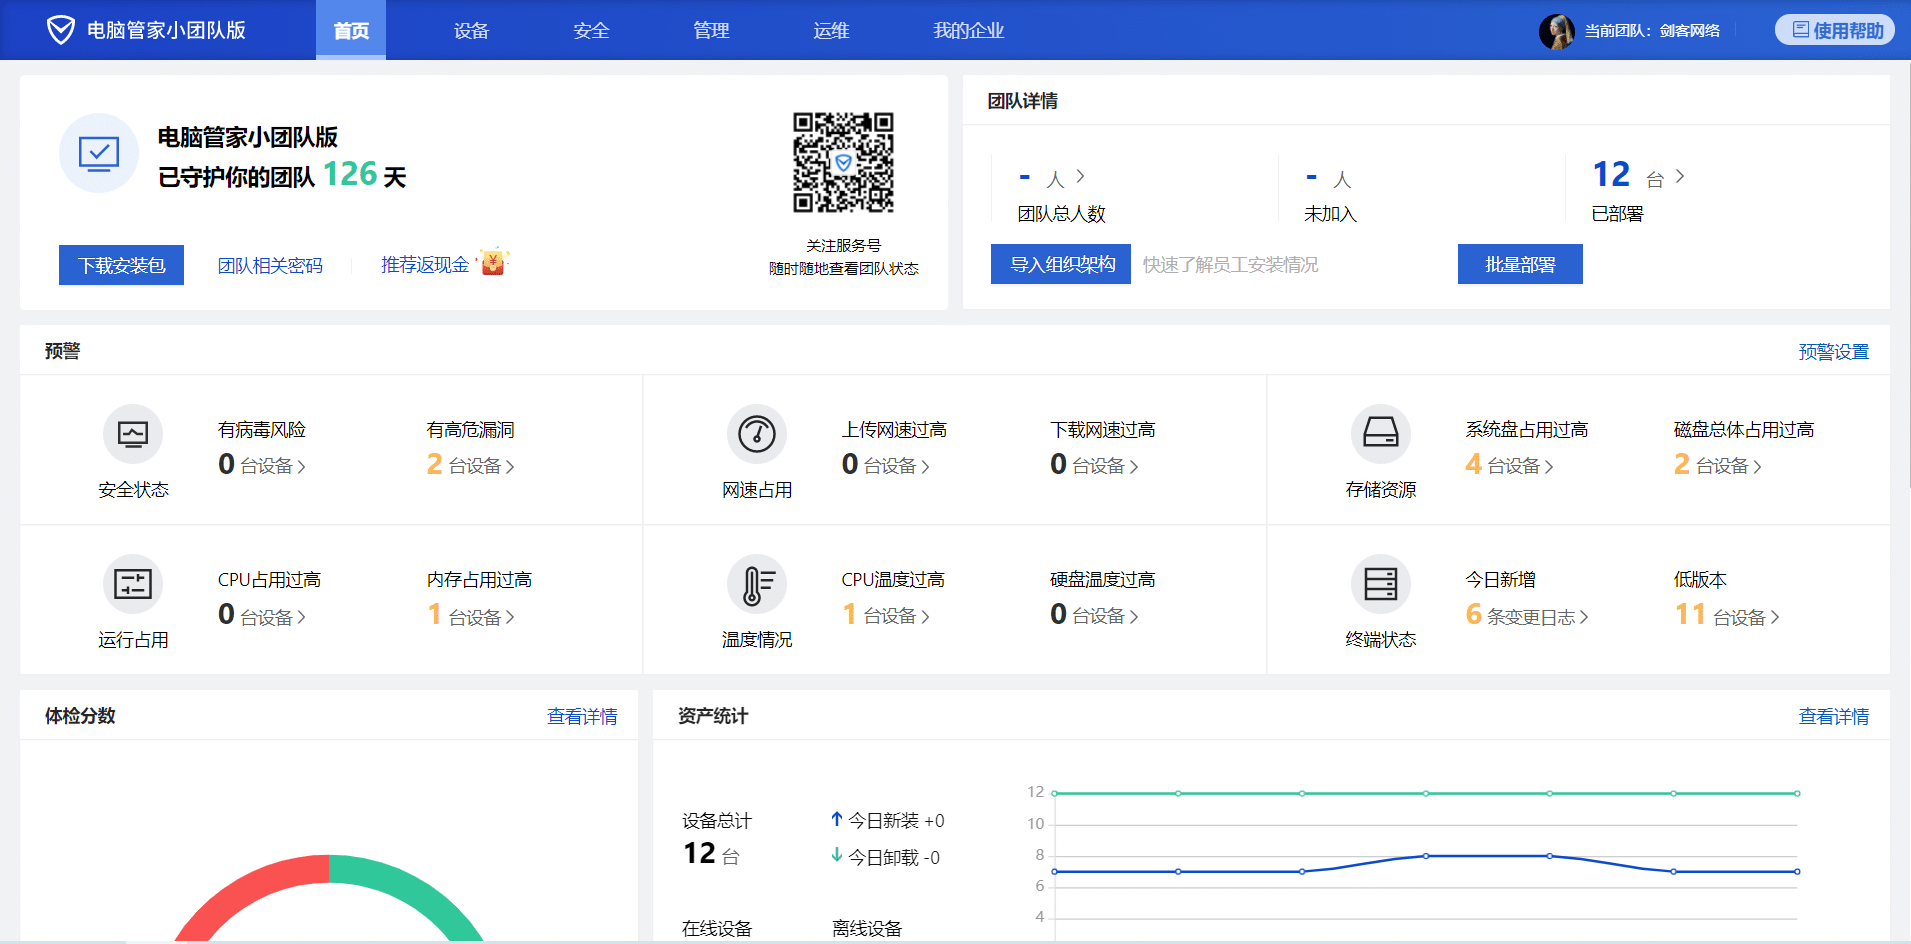Select the 我的企业 tab
1911x944 pixels.
pyautogui.click(x=968, y=30)
